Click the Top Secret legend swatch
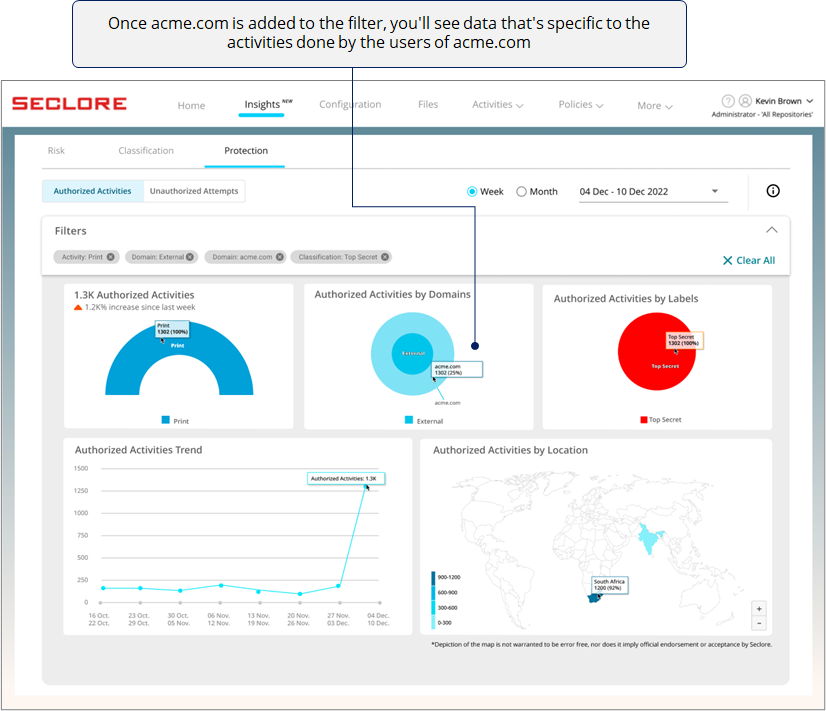The width and height of the screenshot is (826, 711). (x=643, y=420)
